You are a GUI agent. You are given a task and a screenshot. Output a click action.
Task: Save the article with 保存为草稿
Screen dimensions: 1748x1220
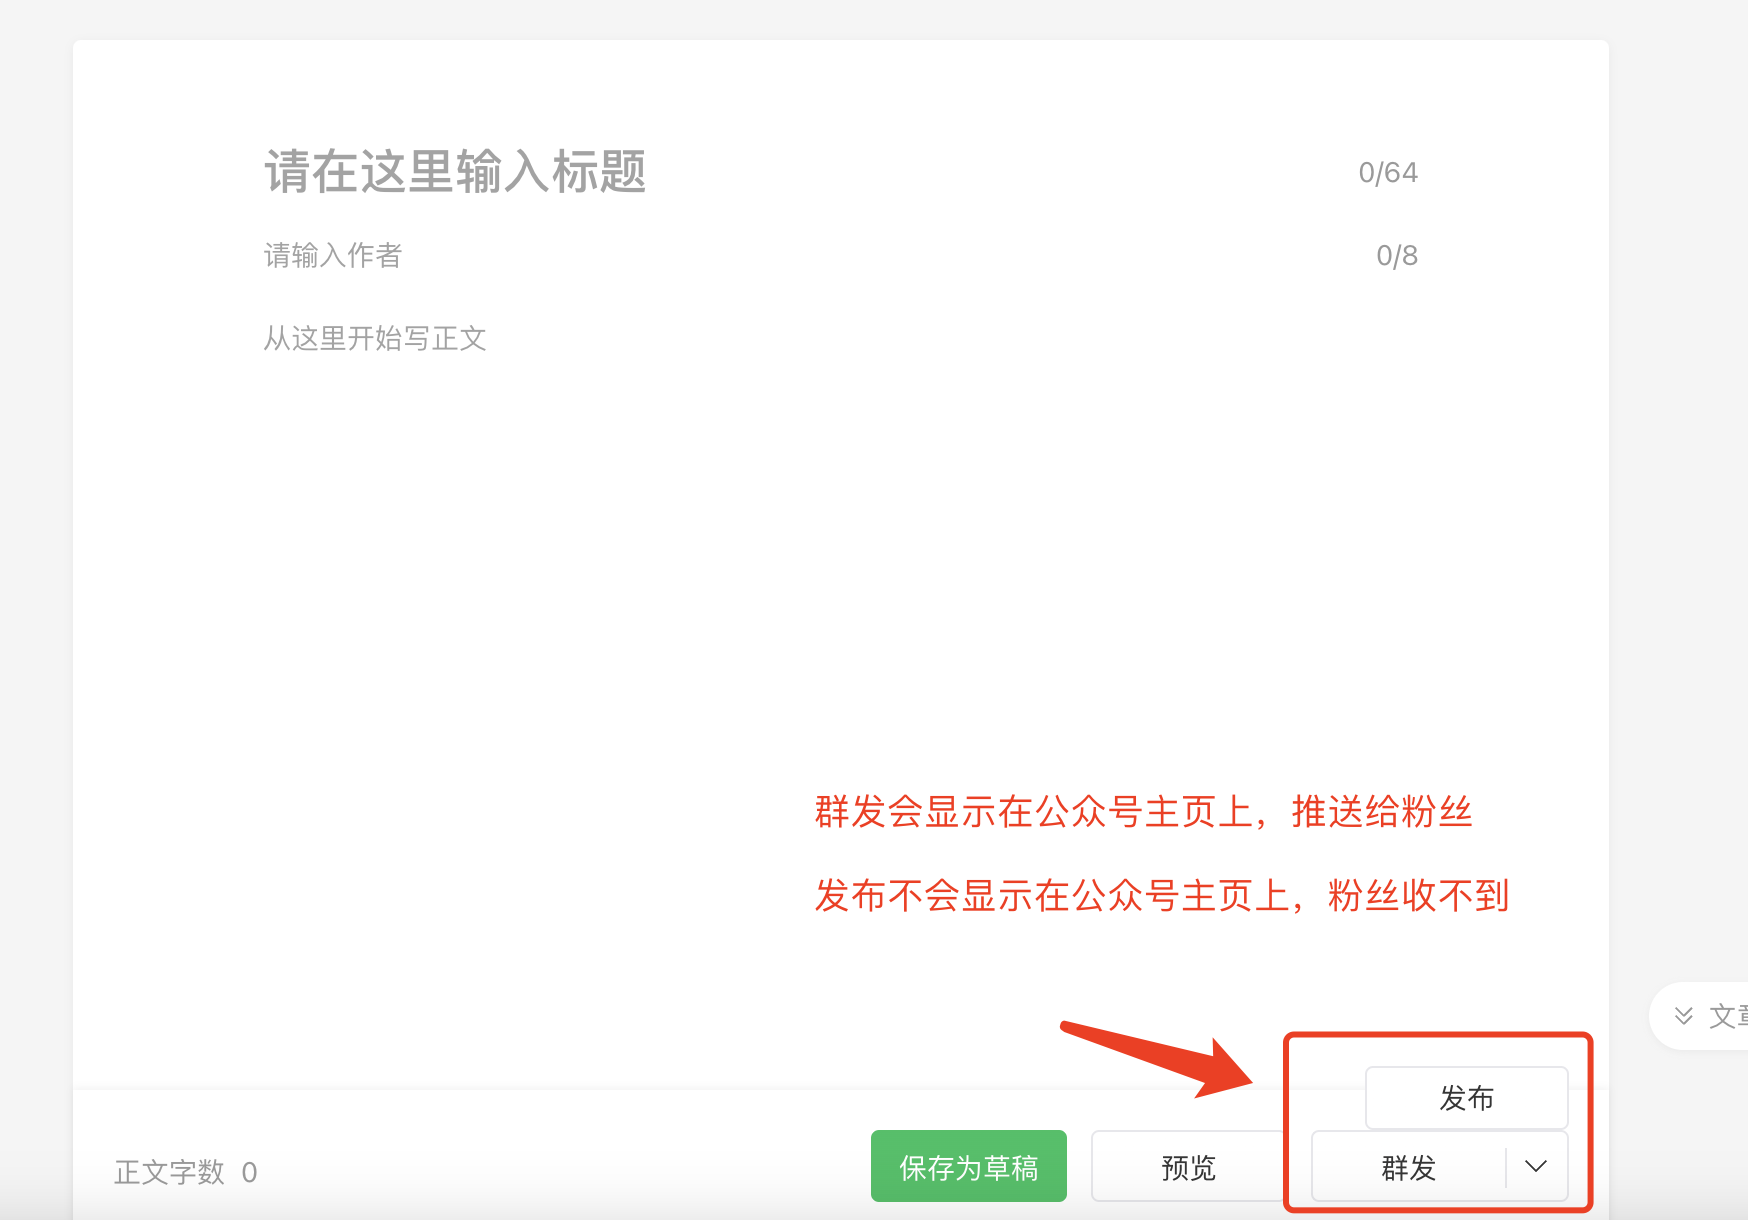click(x=968, y=1166)
